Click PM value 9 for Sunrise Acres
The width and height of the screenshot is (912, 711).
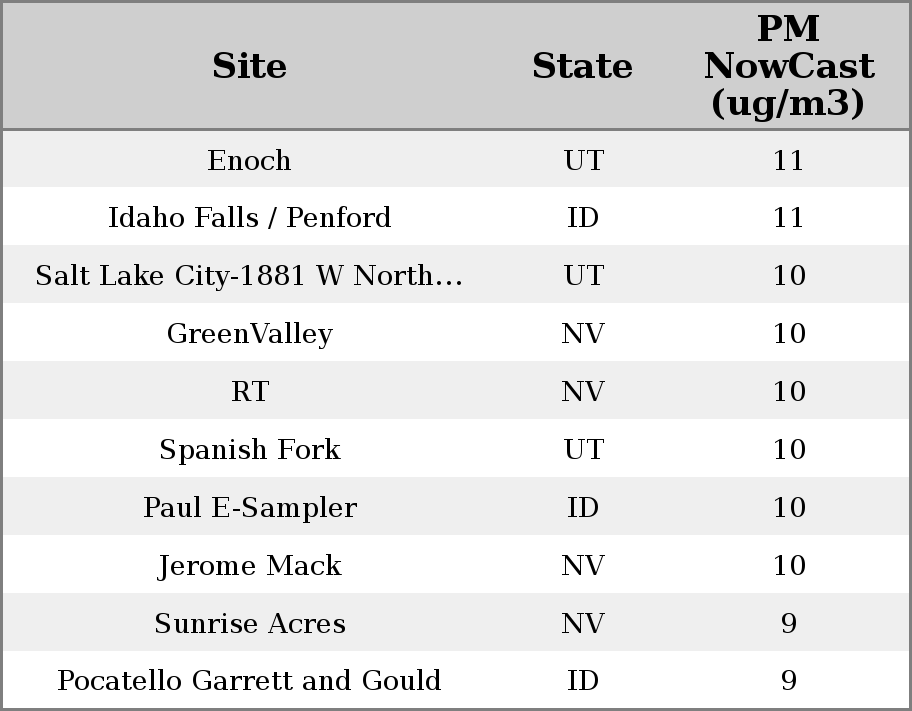pos(788,624)
